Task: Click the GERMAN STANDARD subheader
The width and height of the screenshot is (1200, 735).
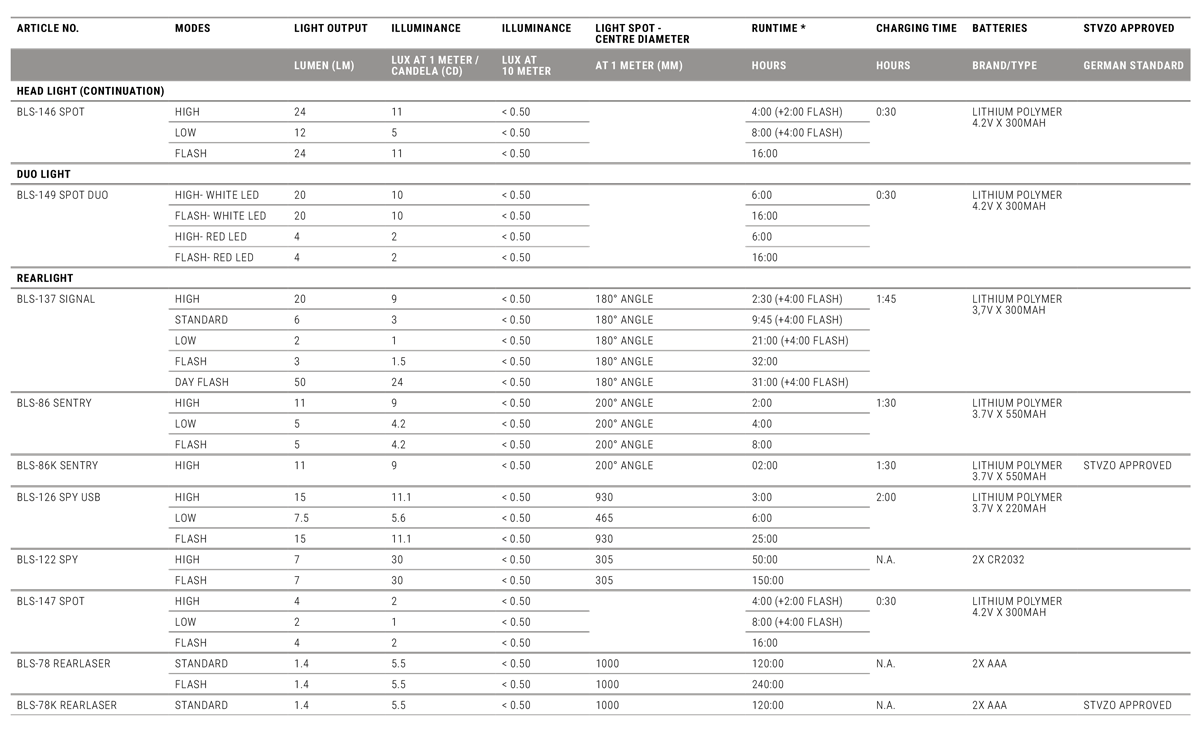Action: click(x=1133, y=66)
